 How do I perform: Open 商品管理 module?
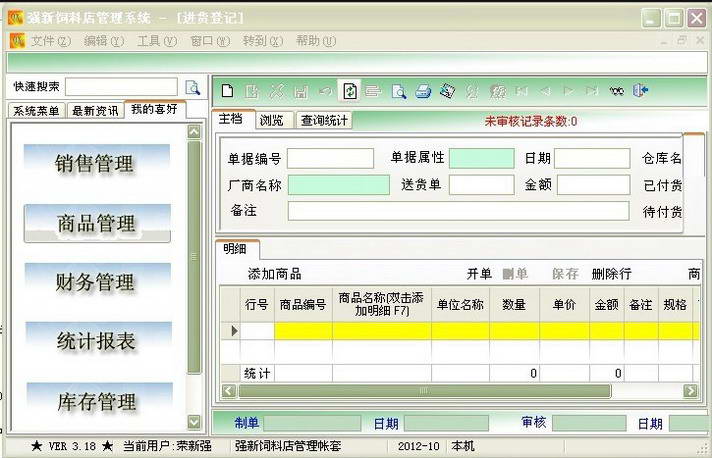click(97, 223)
